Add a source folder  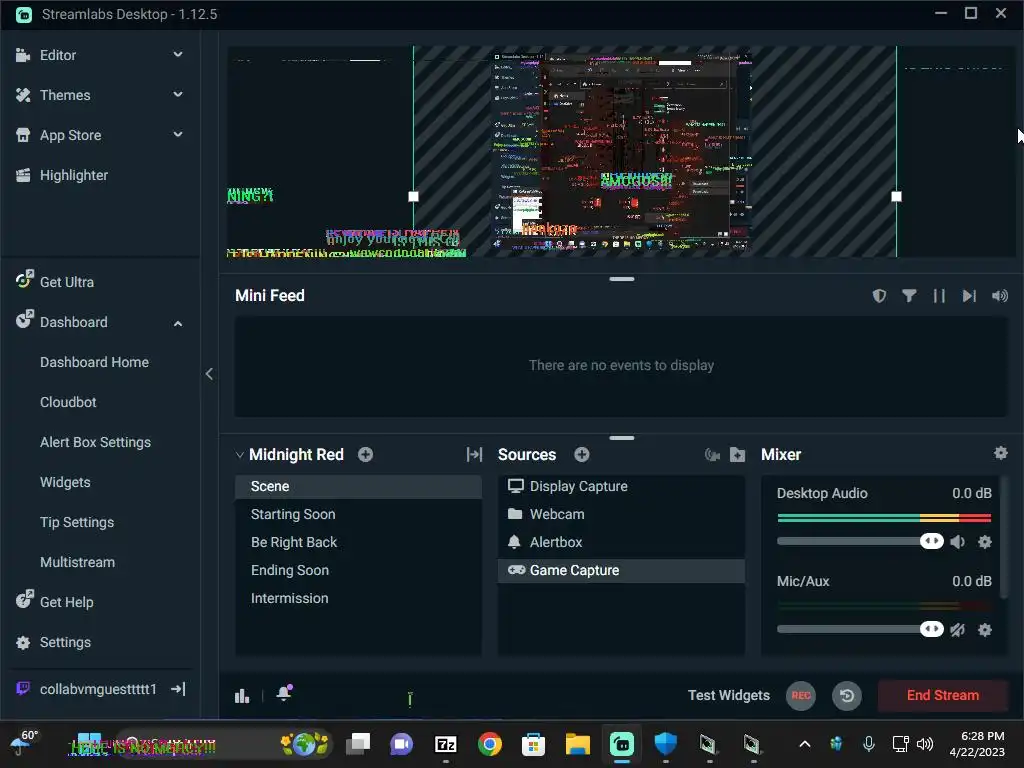coord(737,455)
